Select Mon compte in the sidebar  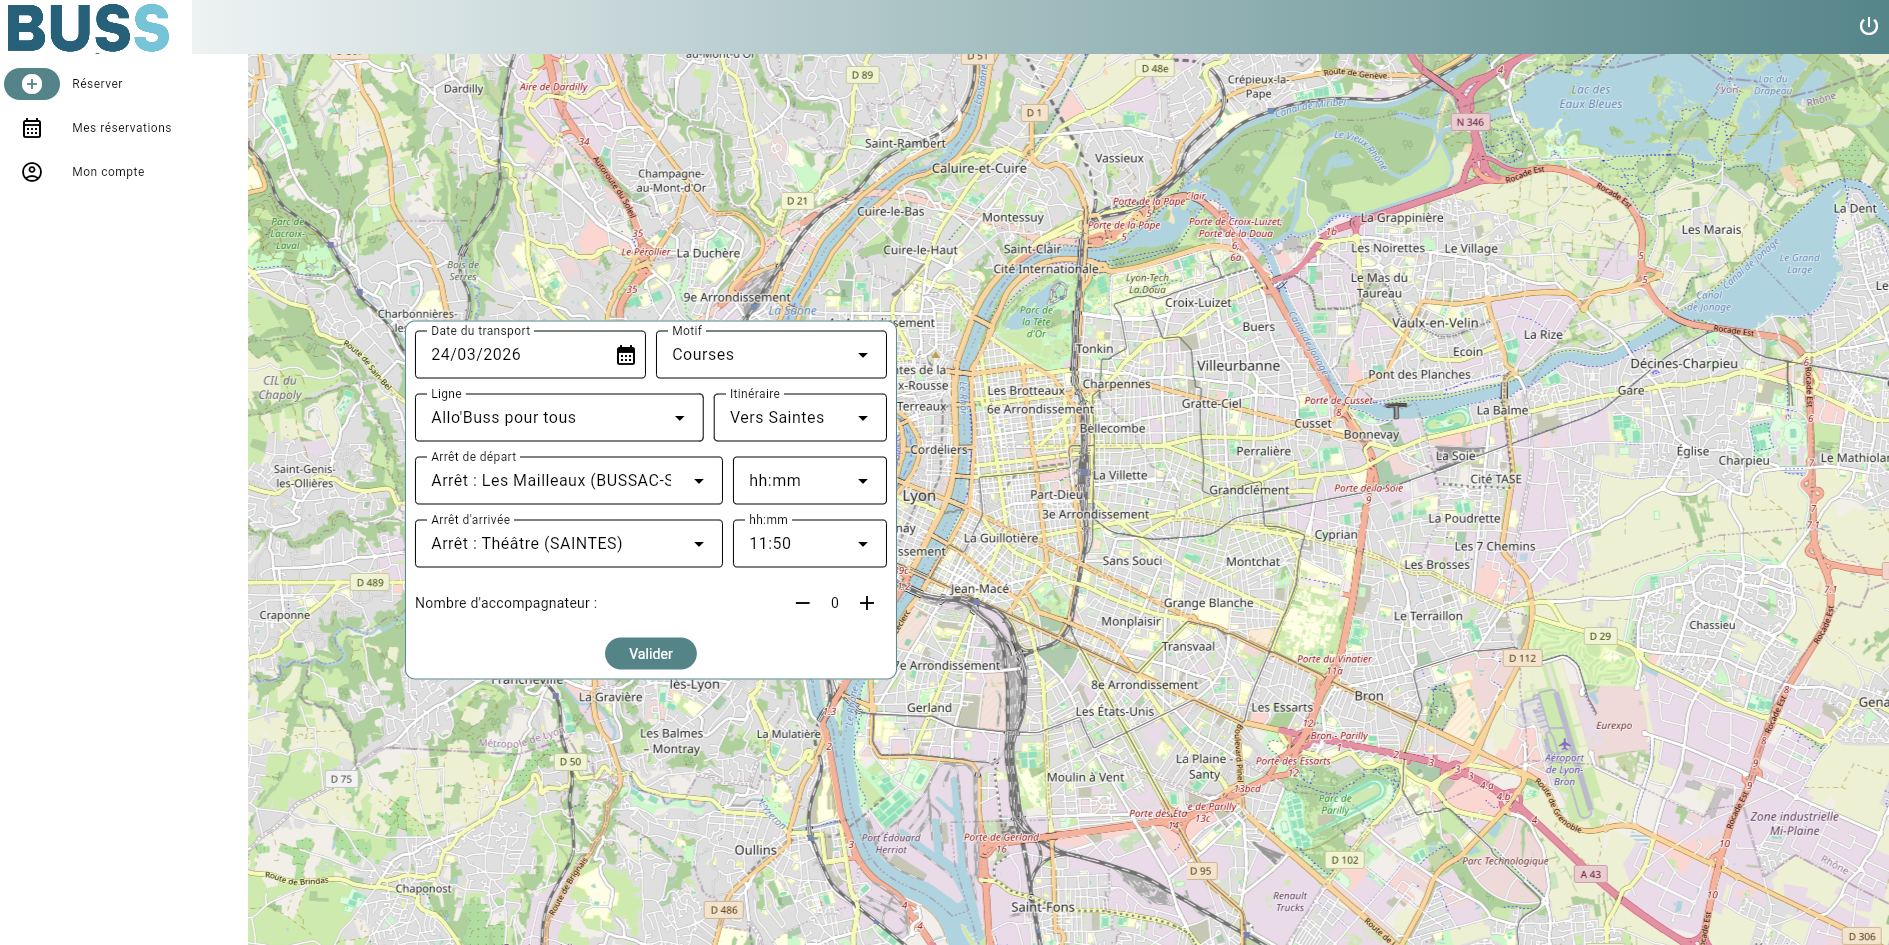coord(107,171)
